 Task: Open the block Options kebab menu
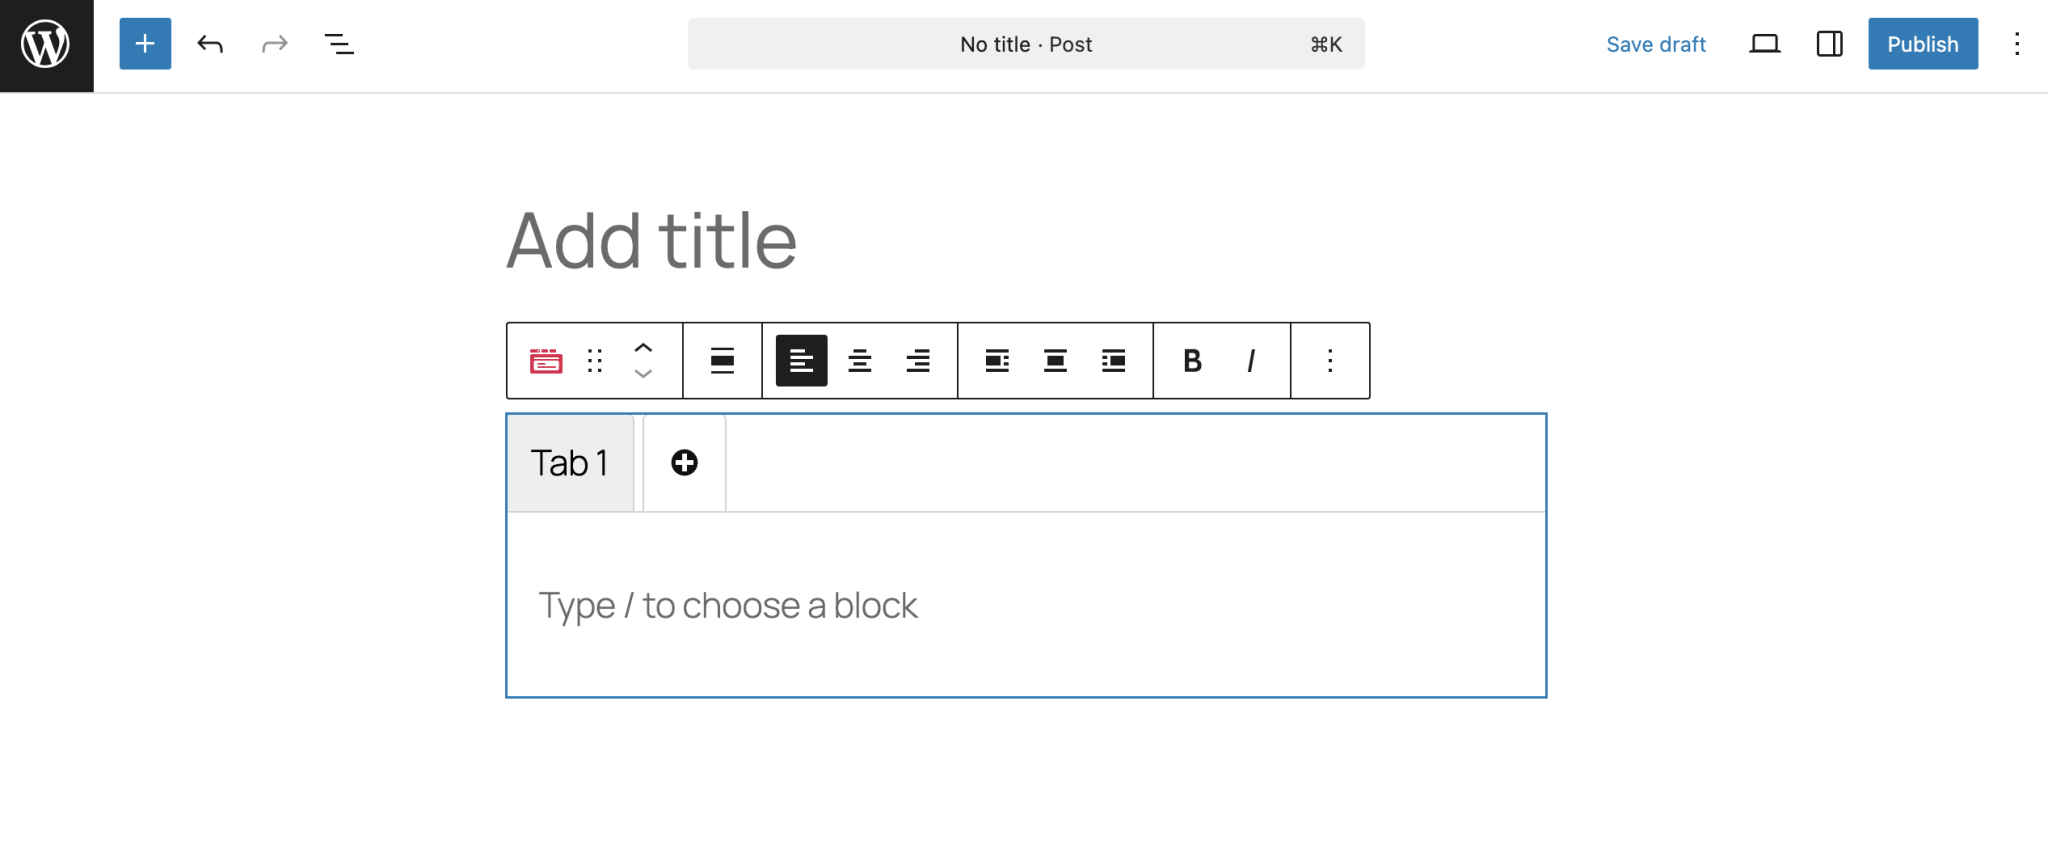(x=1330, y=361)
